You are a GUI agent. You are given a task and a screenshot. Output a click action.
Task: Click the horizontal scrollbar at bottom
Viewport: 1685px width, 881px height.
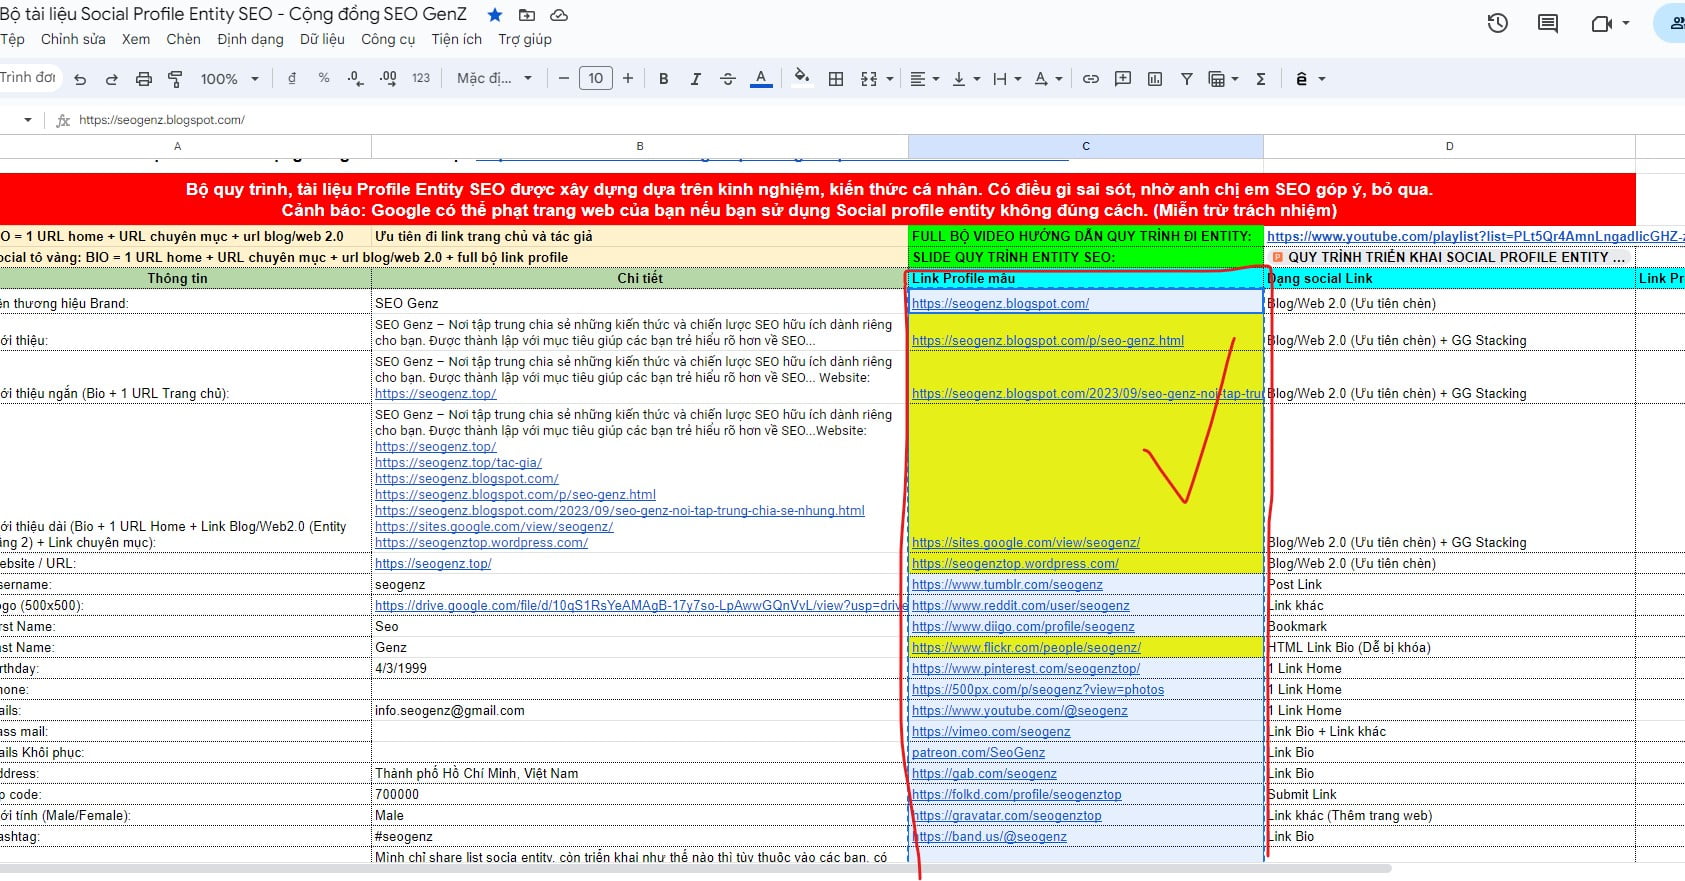point(695,869)
